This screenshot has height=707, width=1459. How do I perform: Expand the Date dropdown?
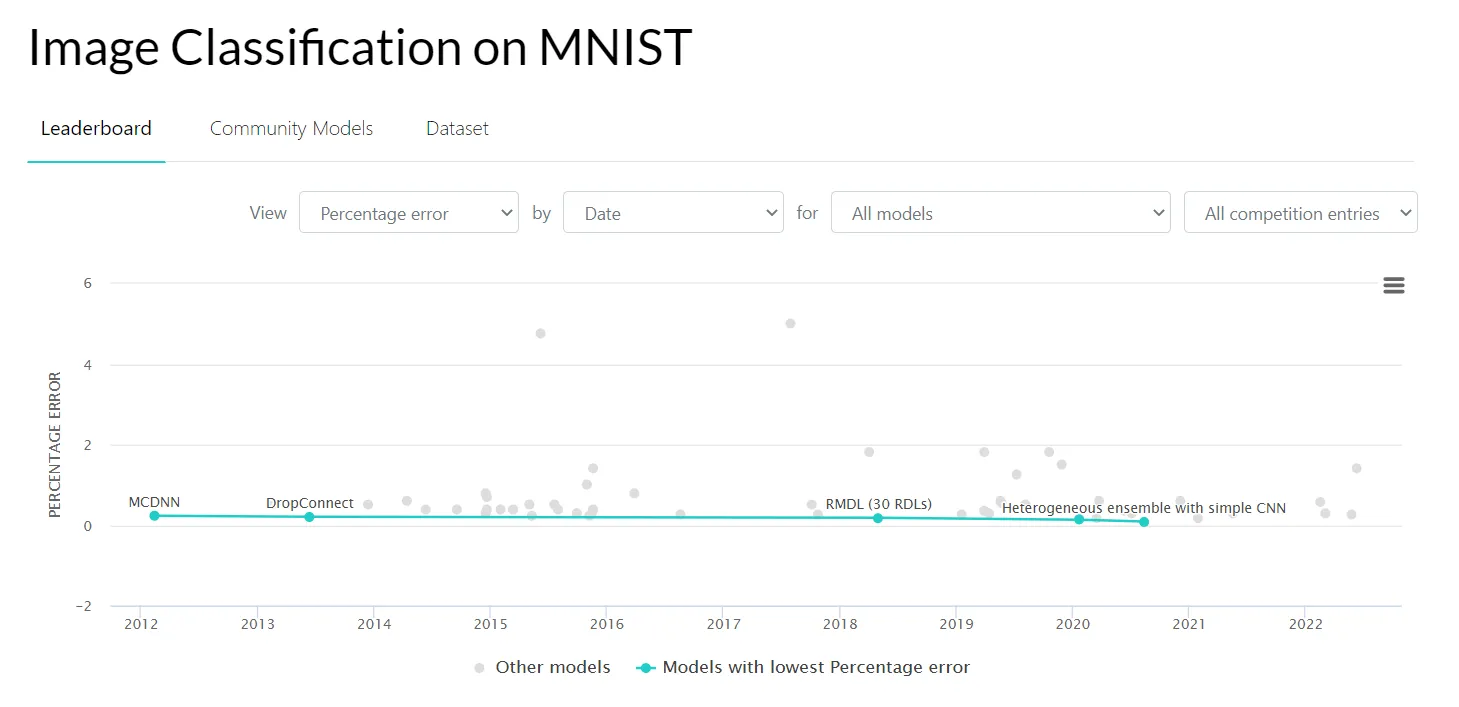coord(672,213)
